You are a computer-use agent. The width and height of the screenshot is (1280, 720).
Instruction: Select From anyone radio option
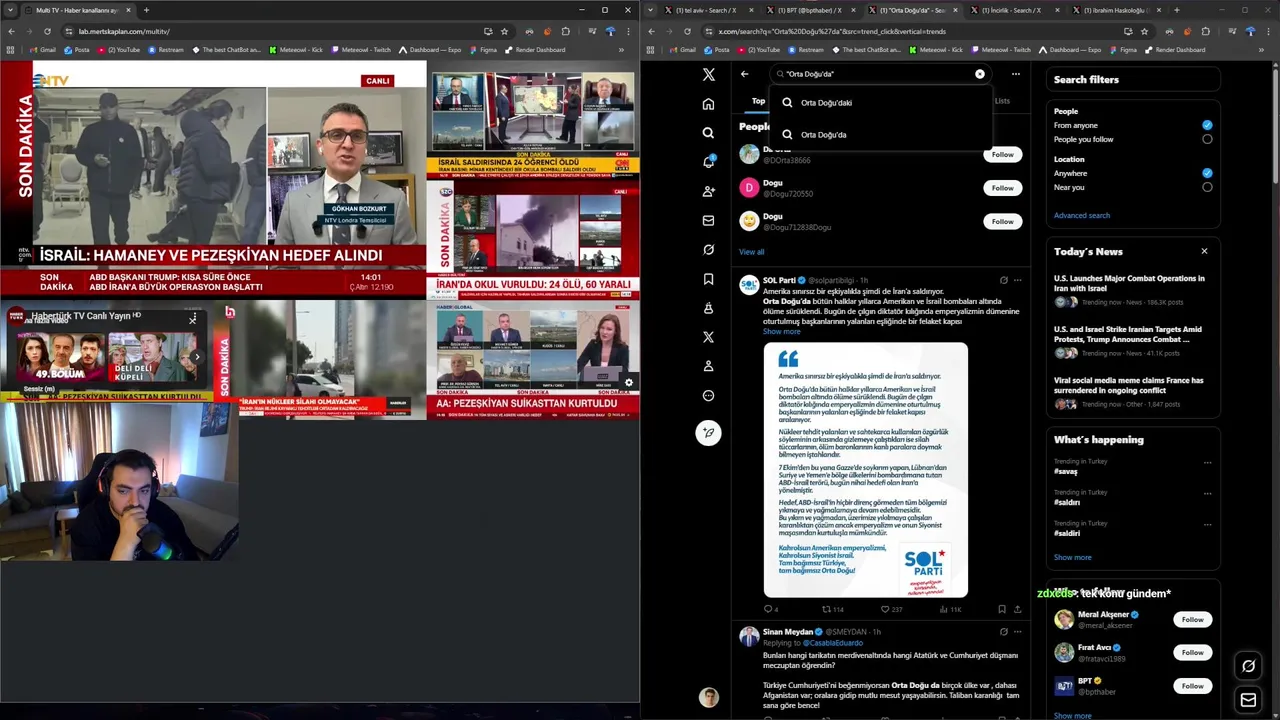(x=1207, y=125)
